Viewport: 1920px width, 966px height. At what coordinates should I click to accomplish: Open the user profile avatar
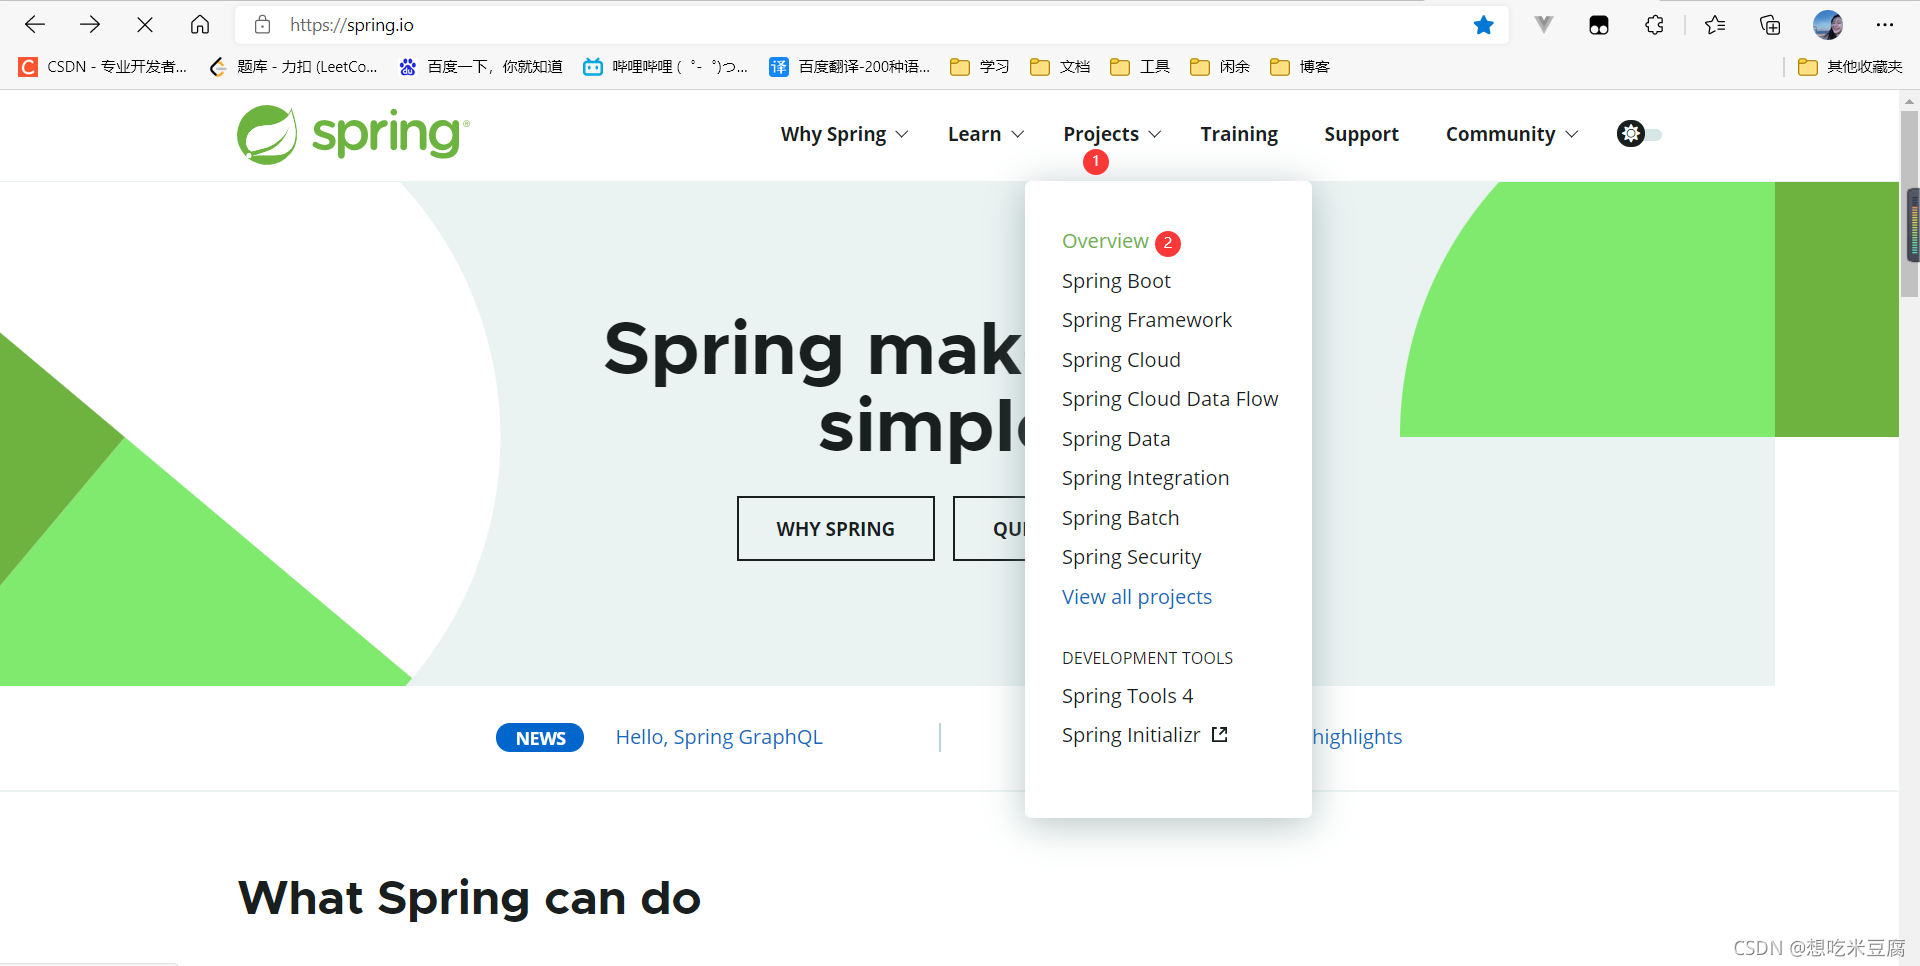click(1828, 25)
